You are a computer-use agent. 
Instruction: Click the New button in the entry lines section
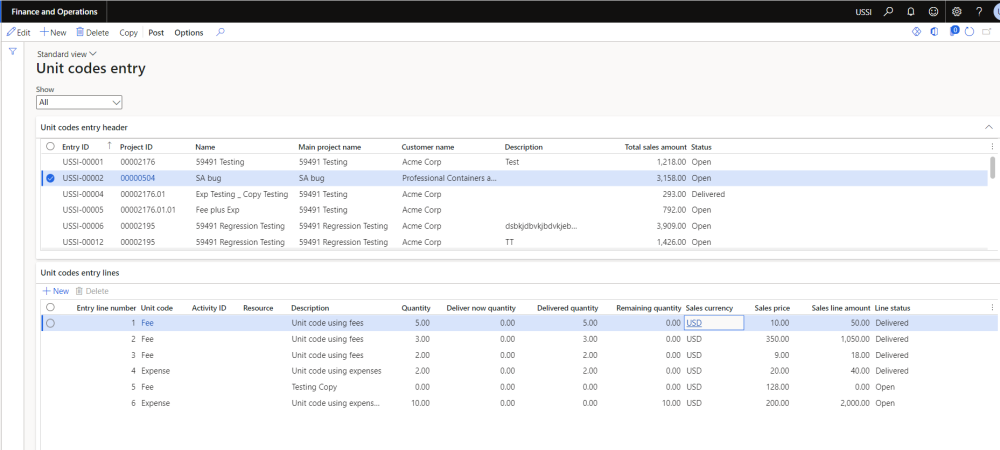(55, 291)
